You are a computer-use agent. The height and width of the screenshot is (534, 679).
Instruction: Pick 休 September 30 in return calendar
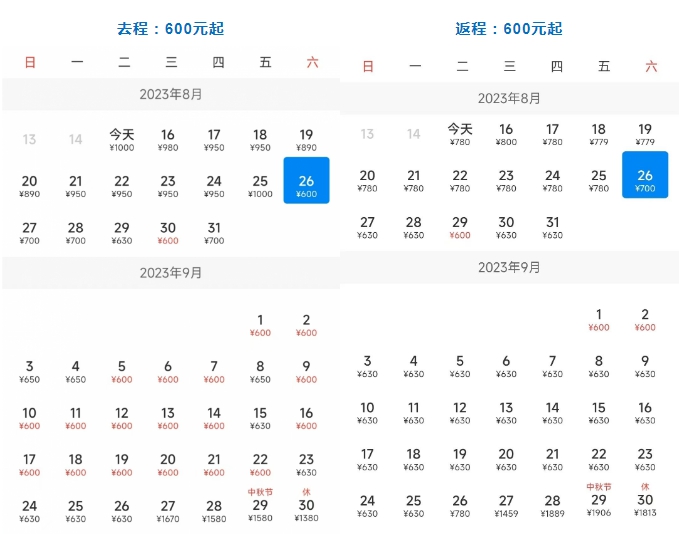tap(645, 503)
